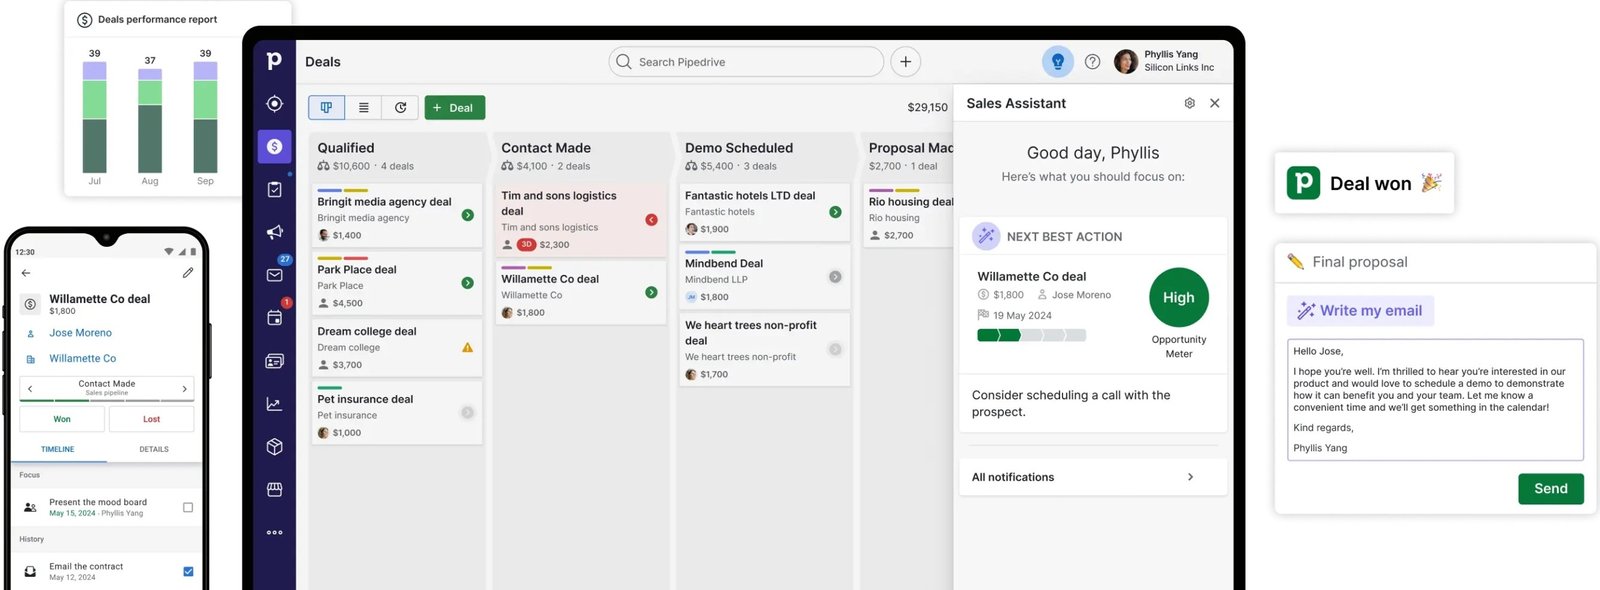Switch to DETAILS tab on phone
The image size is (1600, 590).
click(154, 449)
